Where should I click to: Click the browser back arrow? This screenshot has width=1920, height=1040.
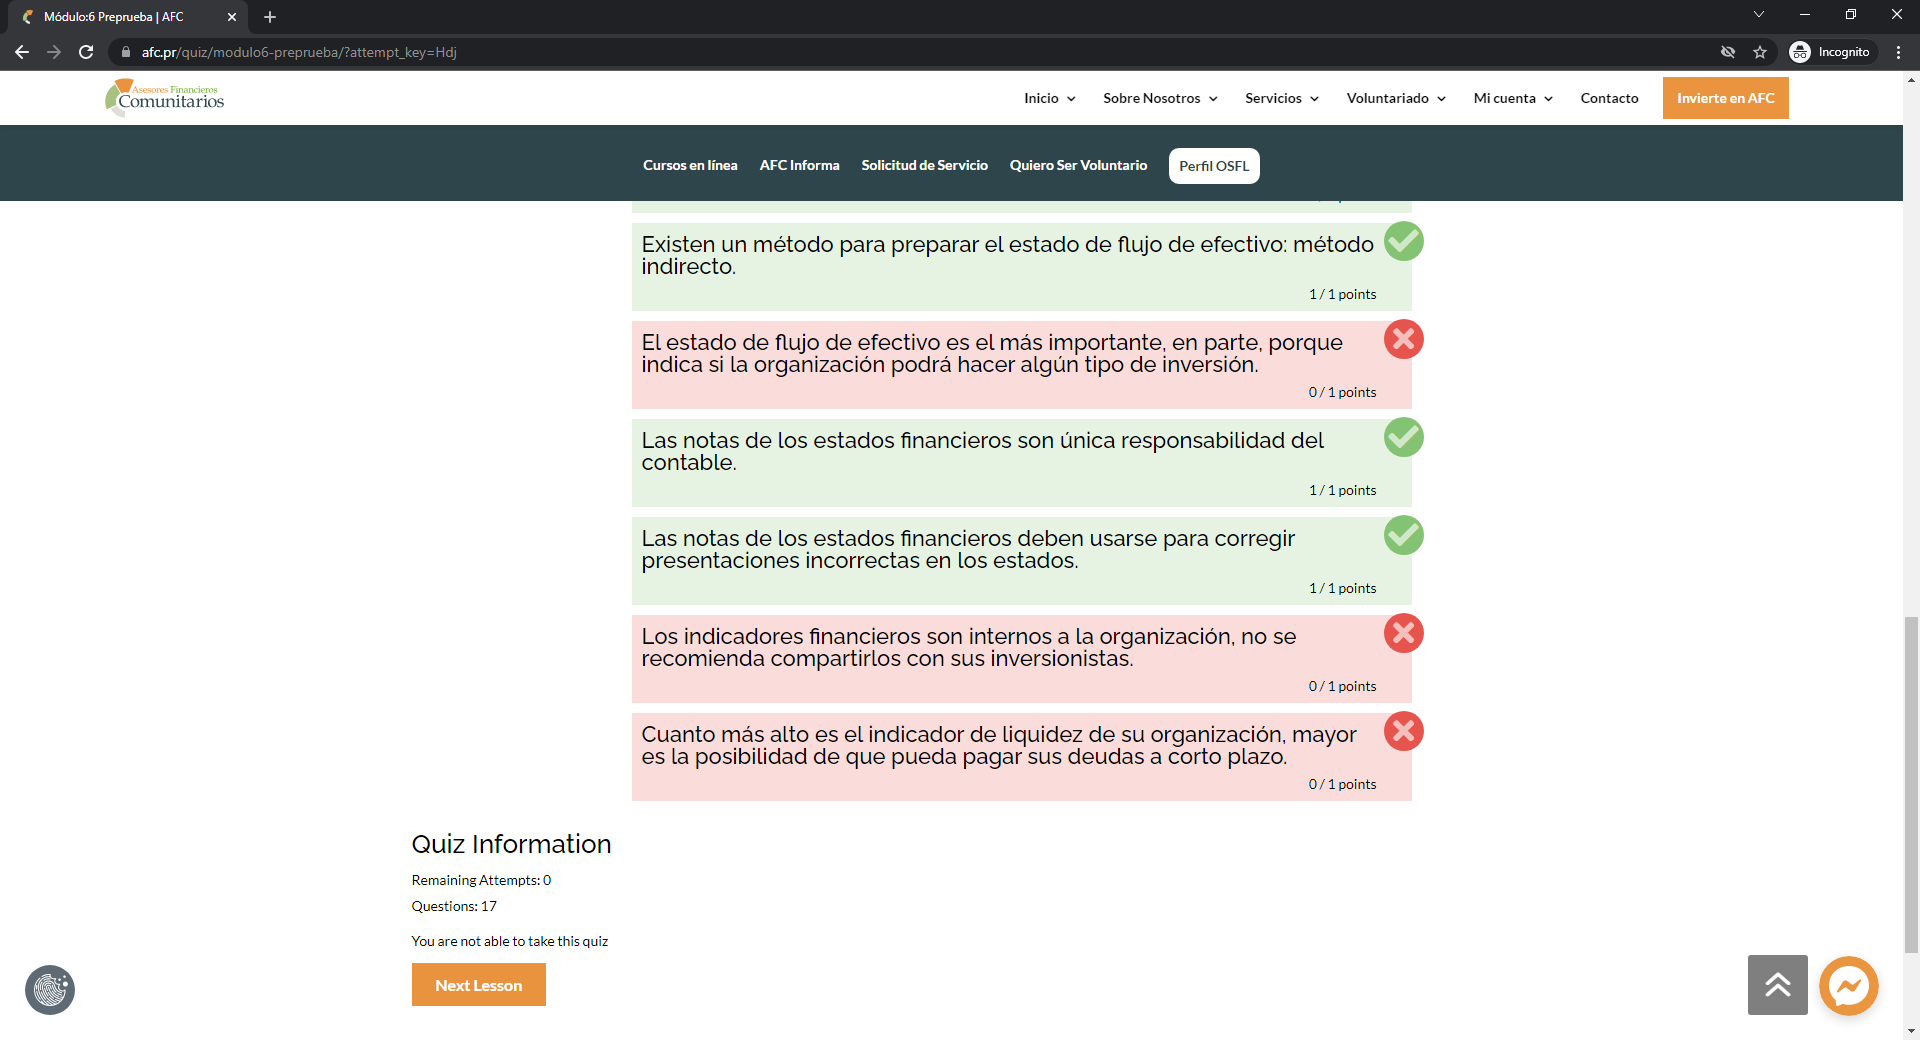[x=22, y=52]
